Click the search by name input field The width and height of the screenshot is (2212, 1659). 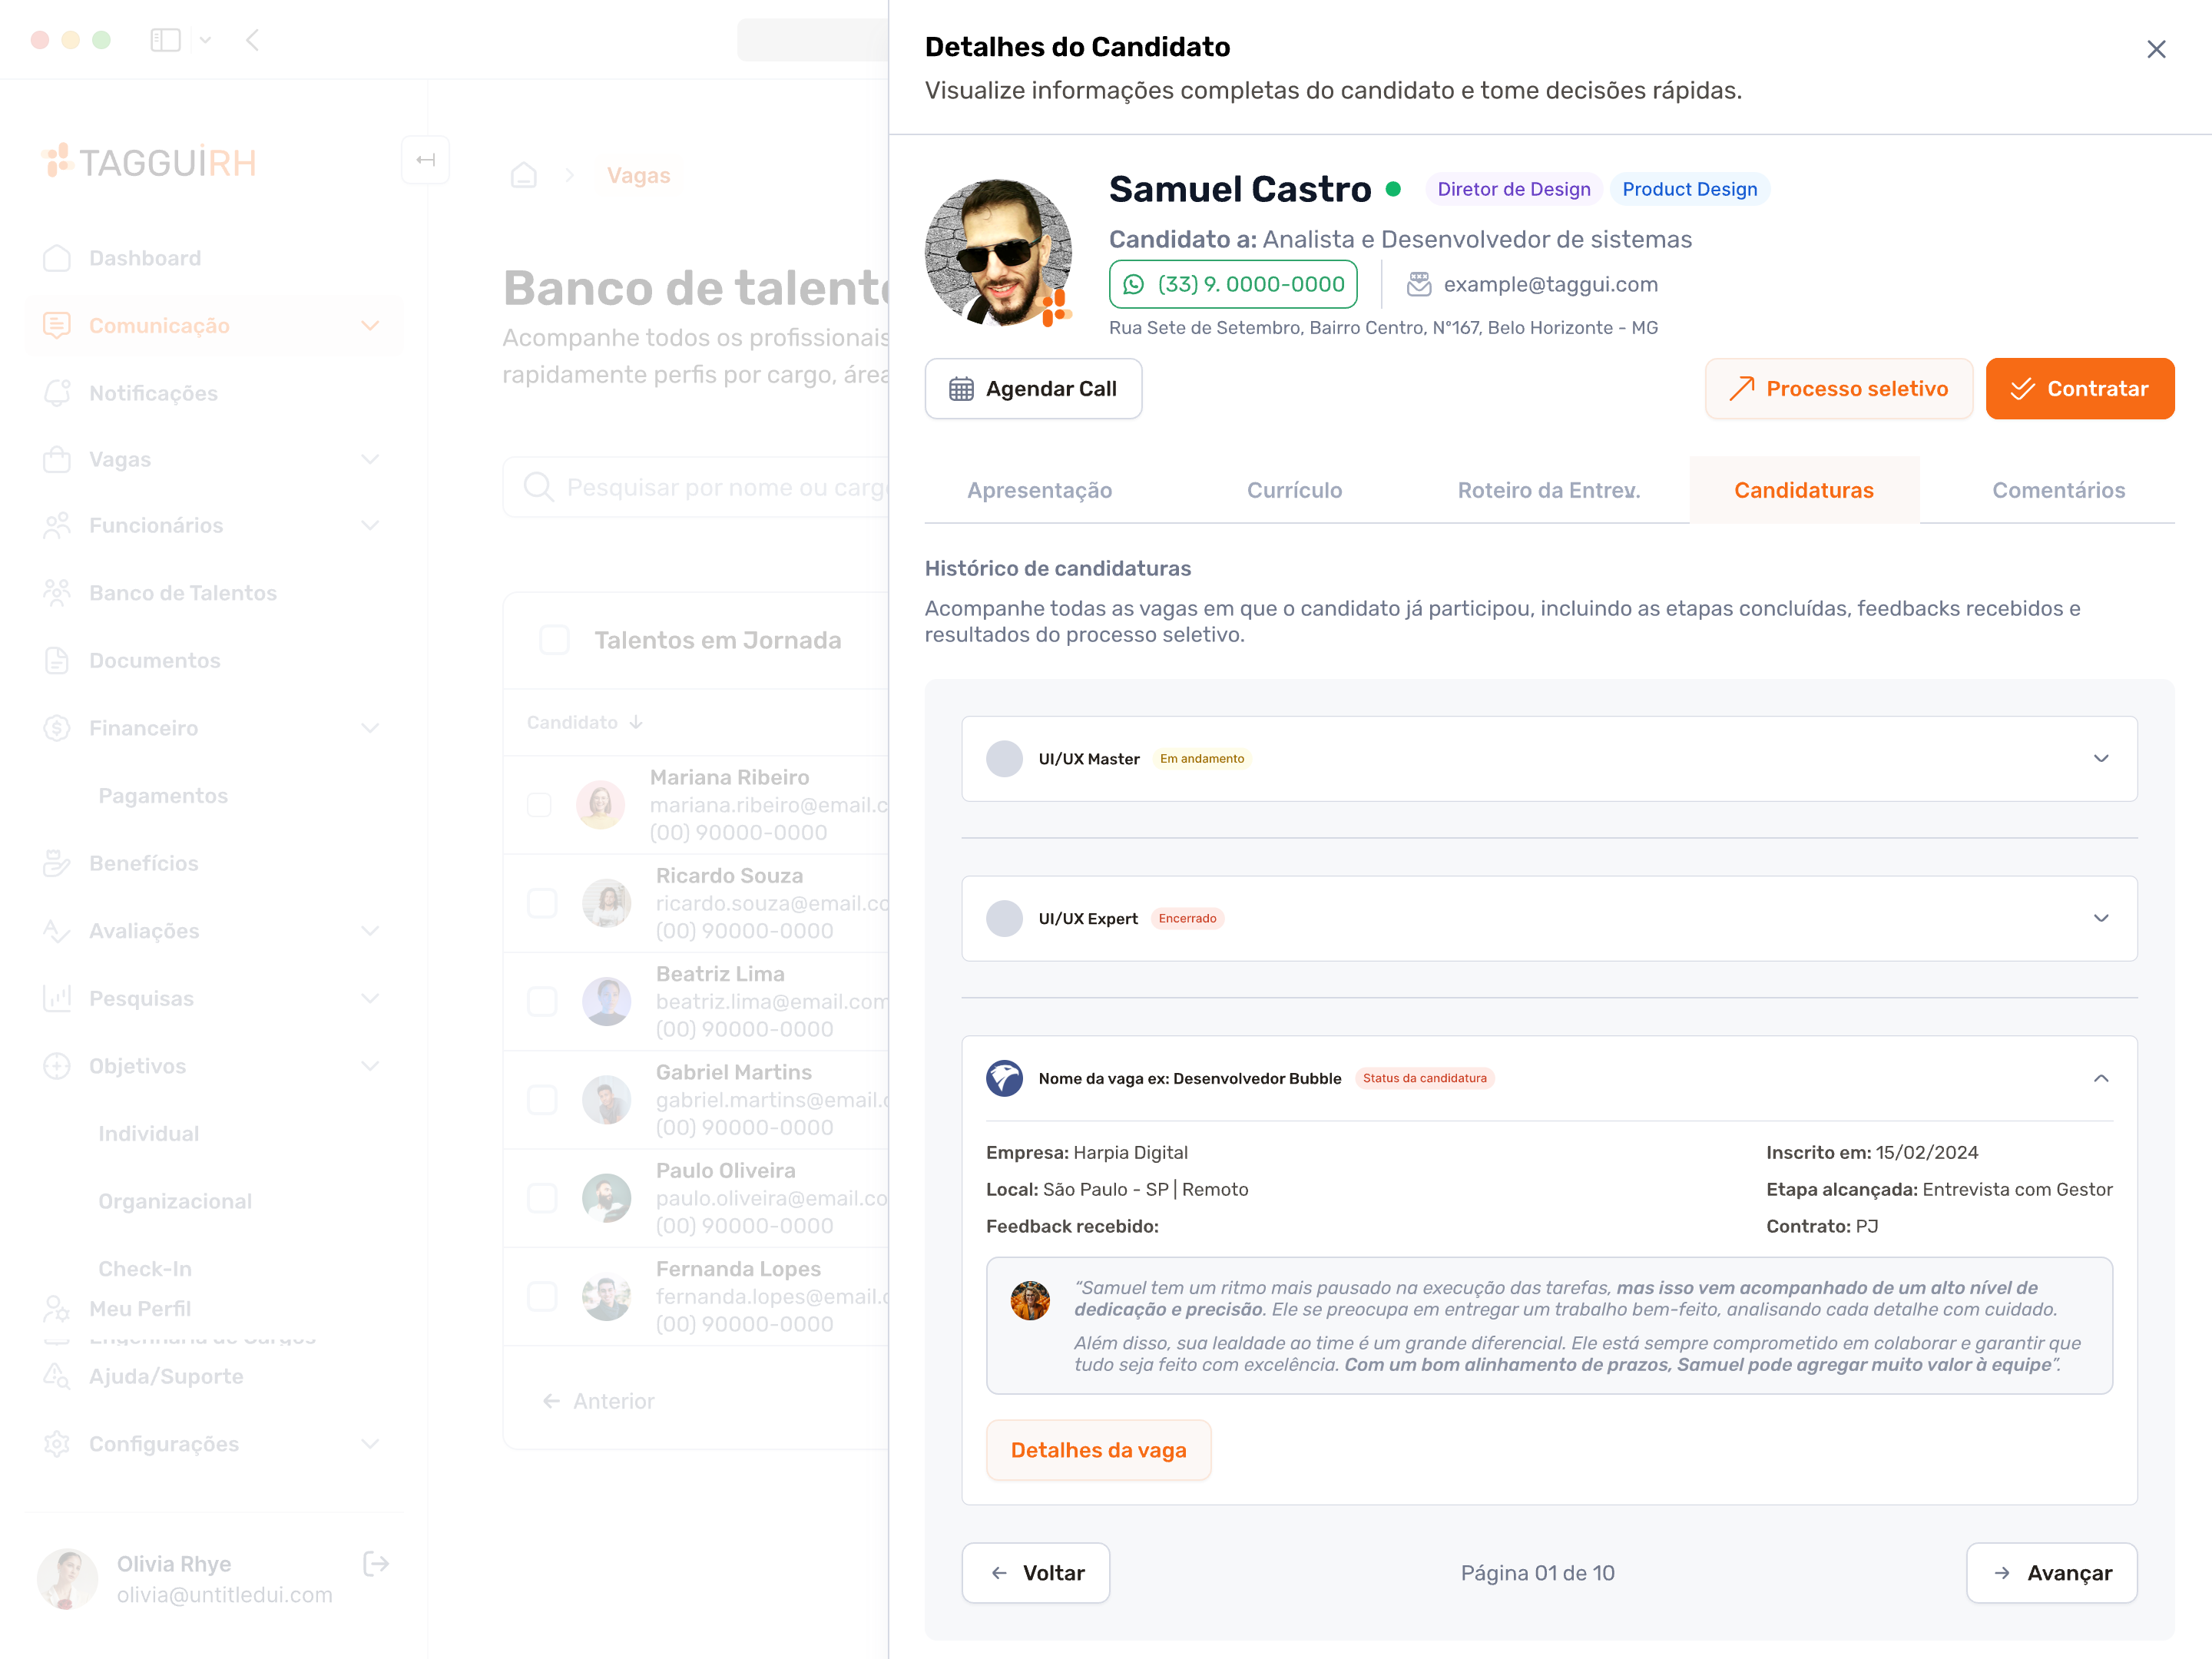pyautogui.click(x=696, y=487)
